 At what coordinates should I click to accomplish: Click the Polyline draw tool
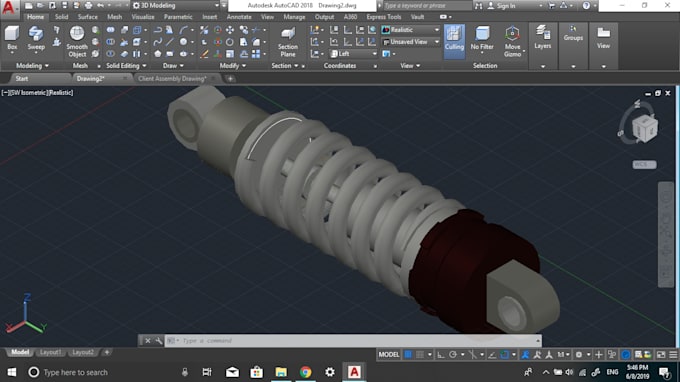tap(157, 30)
